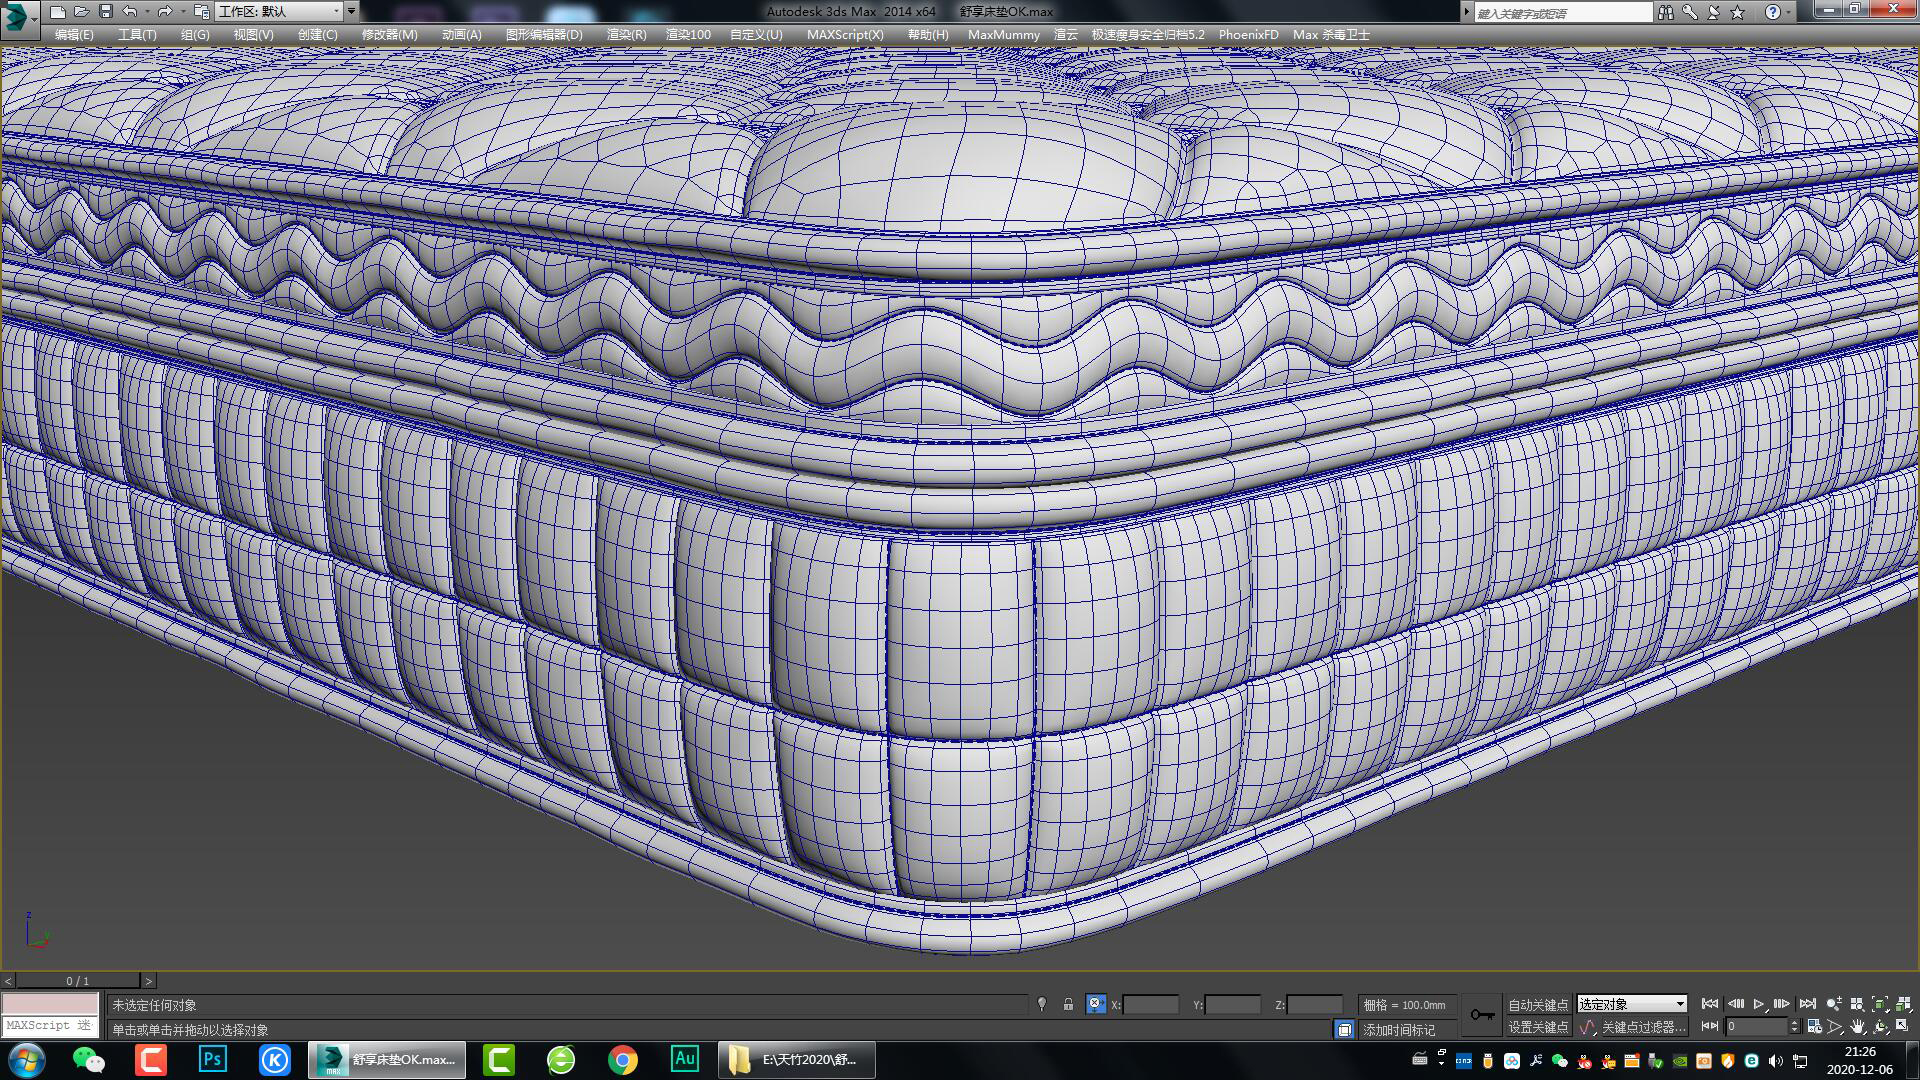The height and width of the screenshot is (1080, 1920).
Task: Click the Orbit viewport navigation icon
Action: pos(1881,1027)
